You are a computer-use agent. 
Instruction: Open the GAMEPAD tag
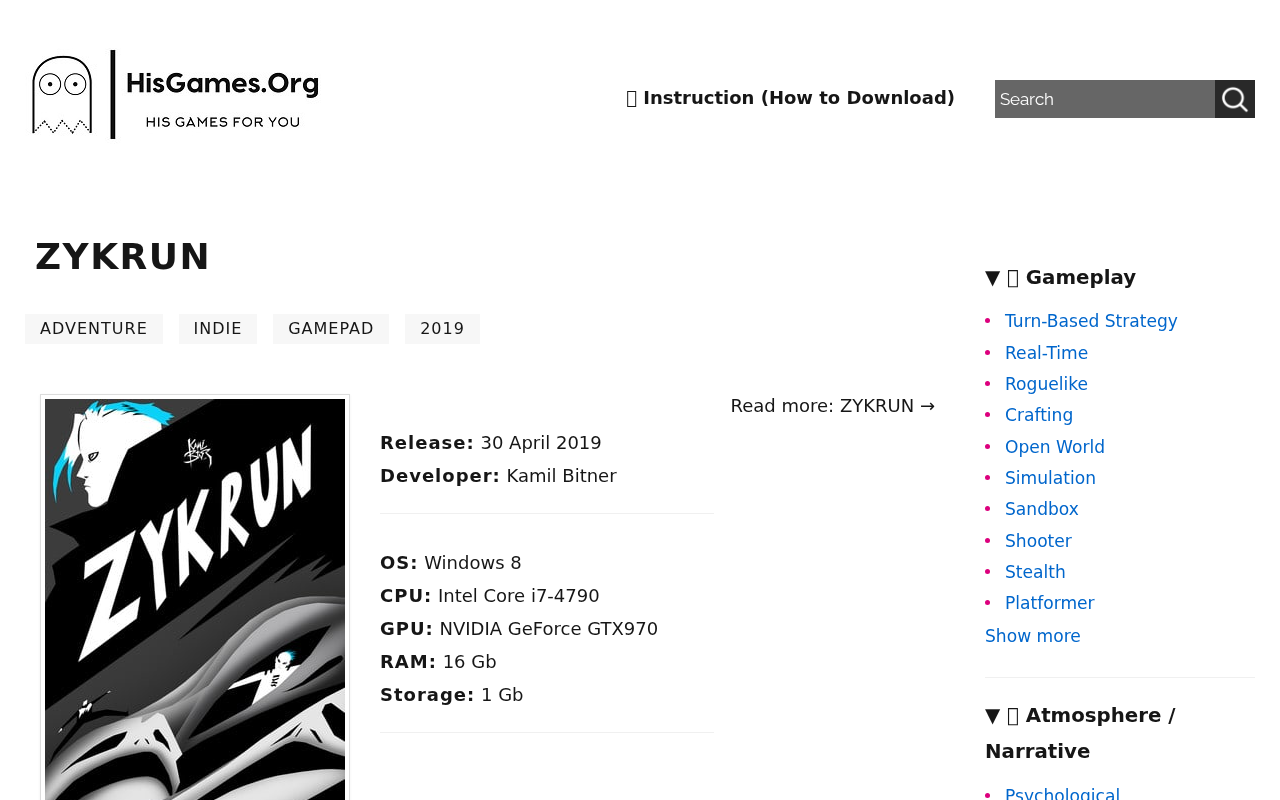pyautogui.click(x=331, y=329)
